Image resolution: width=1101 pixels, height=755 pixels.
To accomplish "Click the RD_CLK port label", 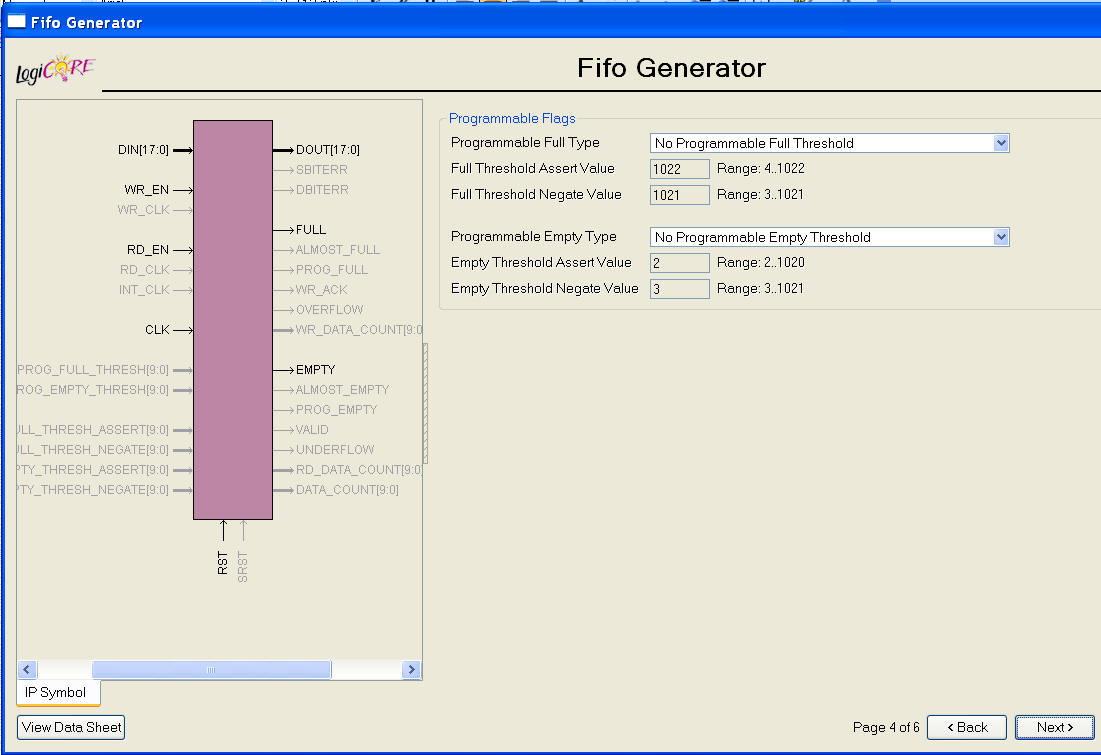I will click(145, 270).
